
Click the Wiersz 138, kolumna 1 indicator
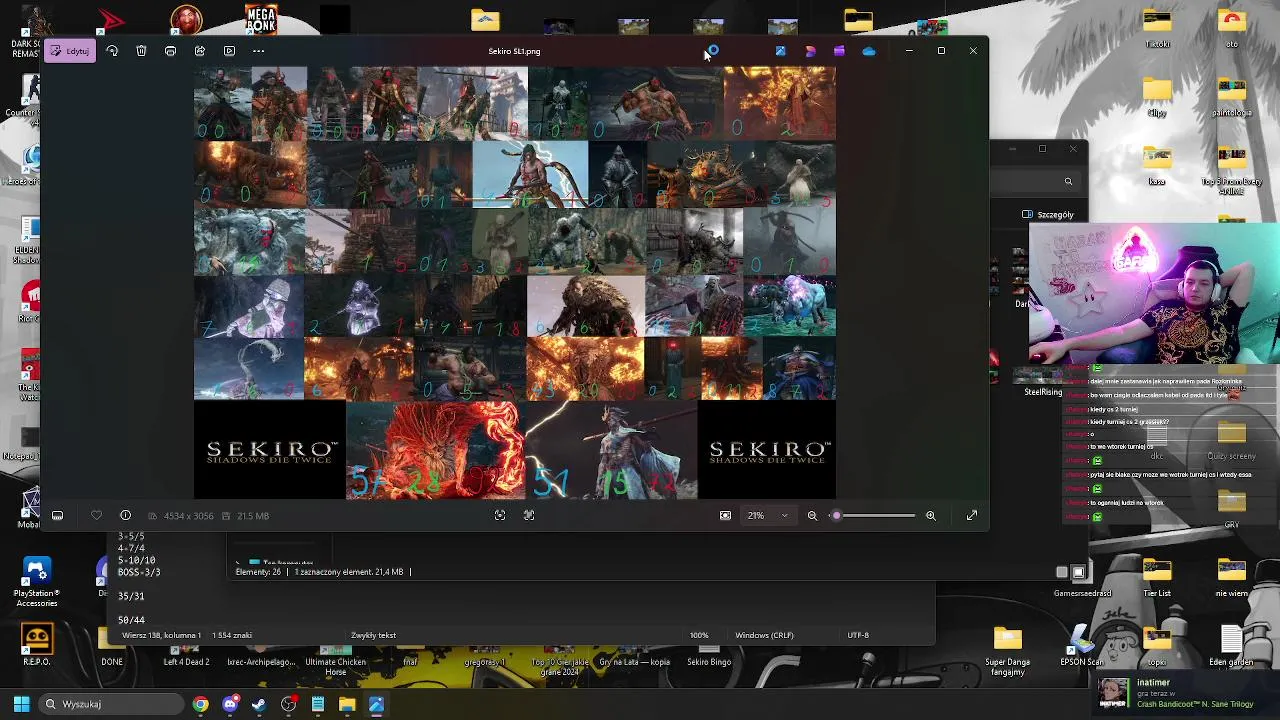pos(161,635)
